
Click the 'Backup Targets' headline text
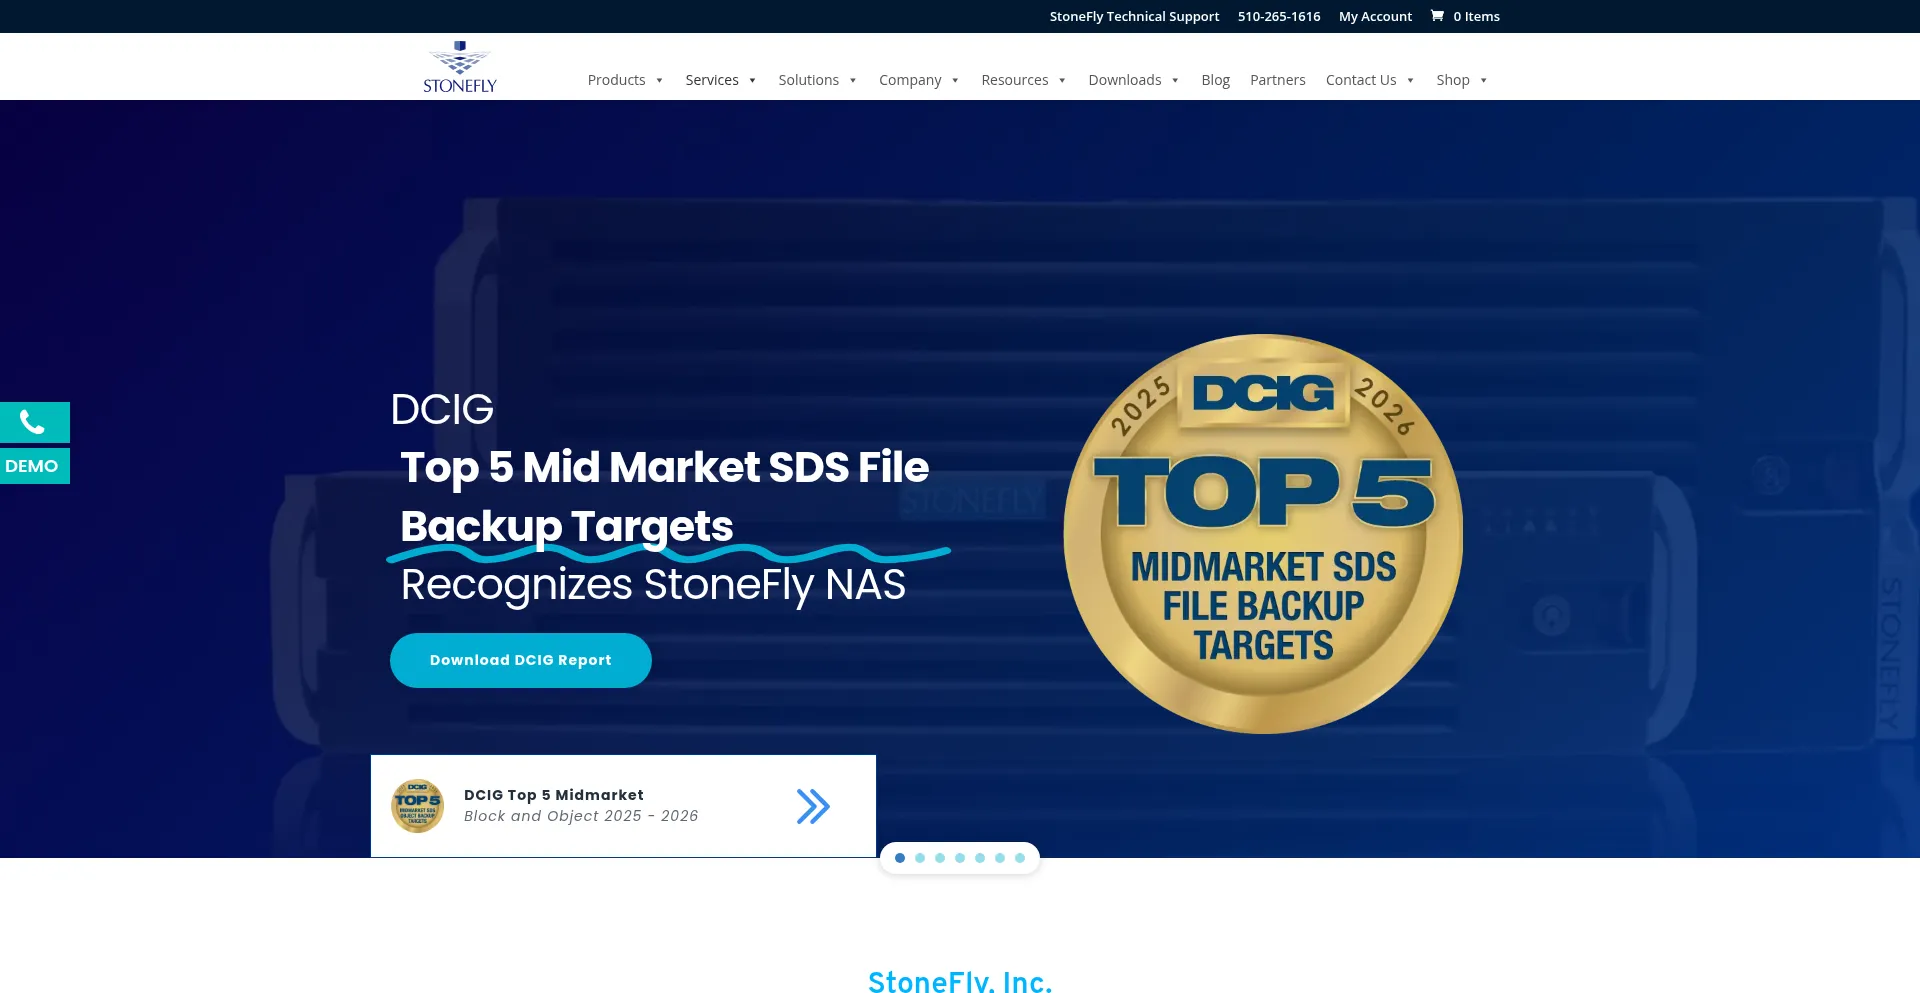(x=567, y=527)
